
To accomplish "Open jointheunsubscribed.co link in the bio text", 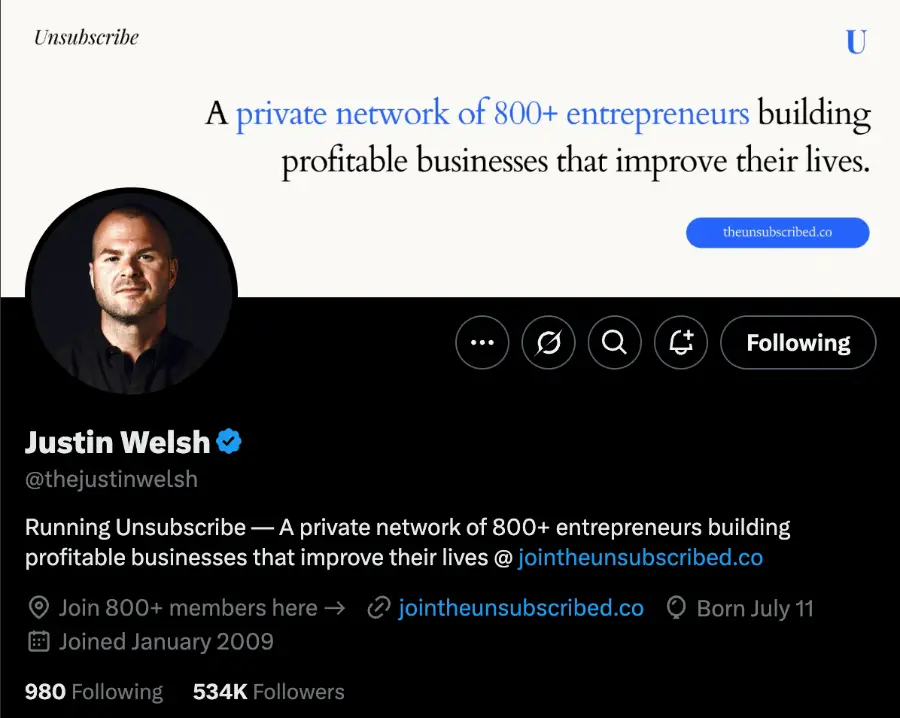I will click(x=640, y=557).
